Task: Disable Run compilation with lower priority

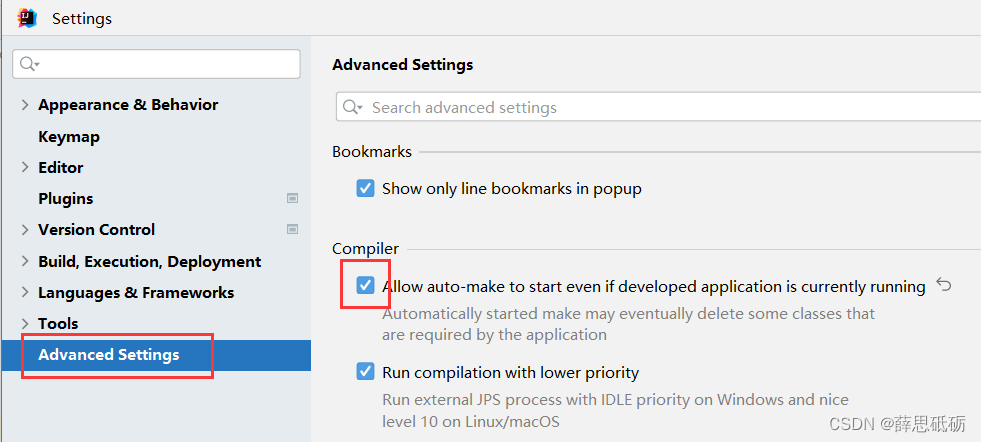Action: click(365, 372)
